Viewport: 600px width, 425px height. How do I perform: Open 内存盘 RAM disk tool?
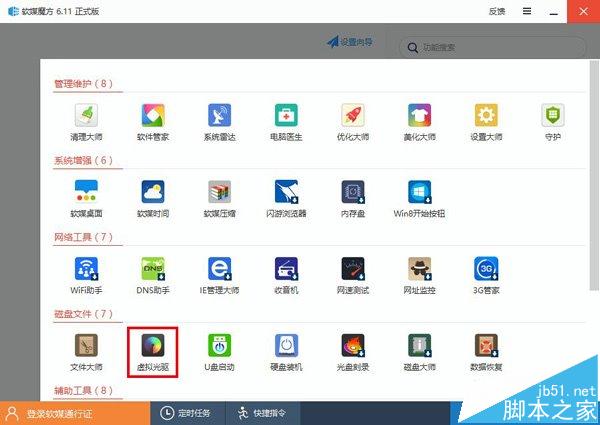[x=352, y=199]
